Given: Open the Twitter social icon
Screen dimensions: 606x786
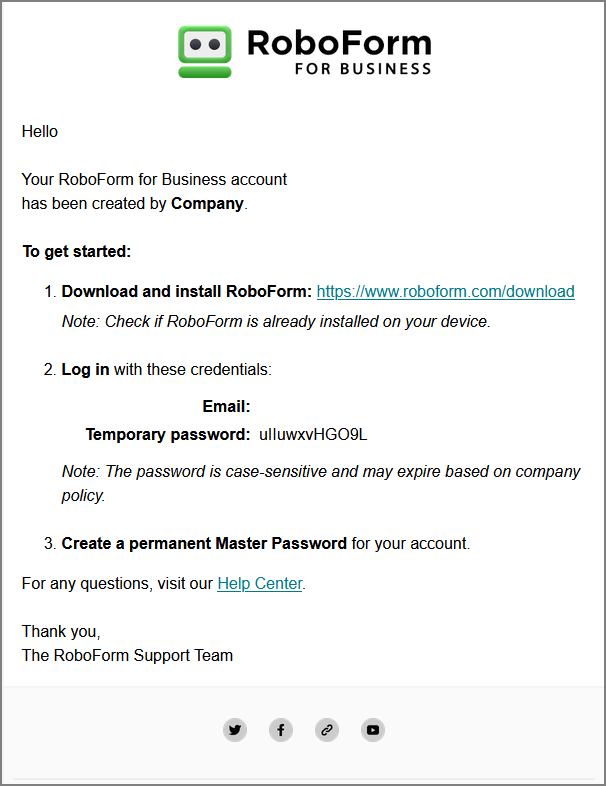Looking at the screenshot, I should [235, 730].
